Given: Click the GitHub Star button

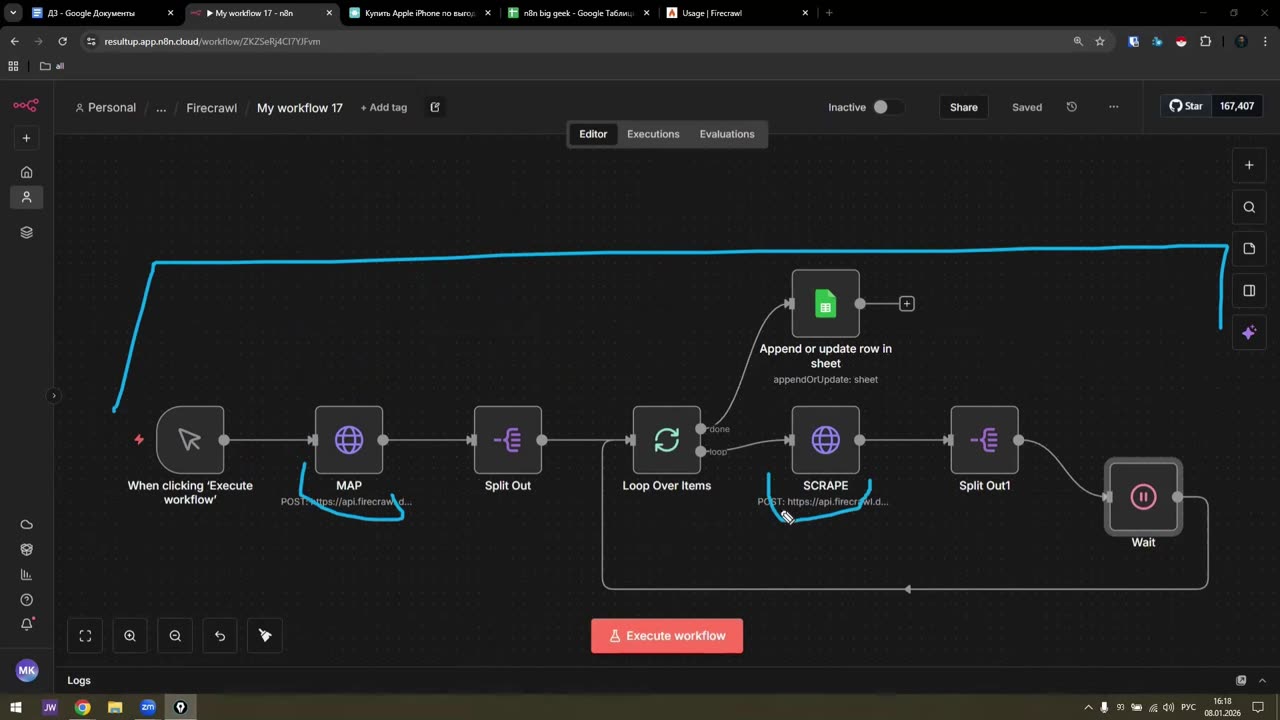Looking at the screenshot, I should coord(1186,106).
